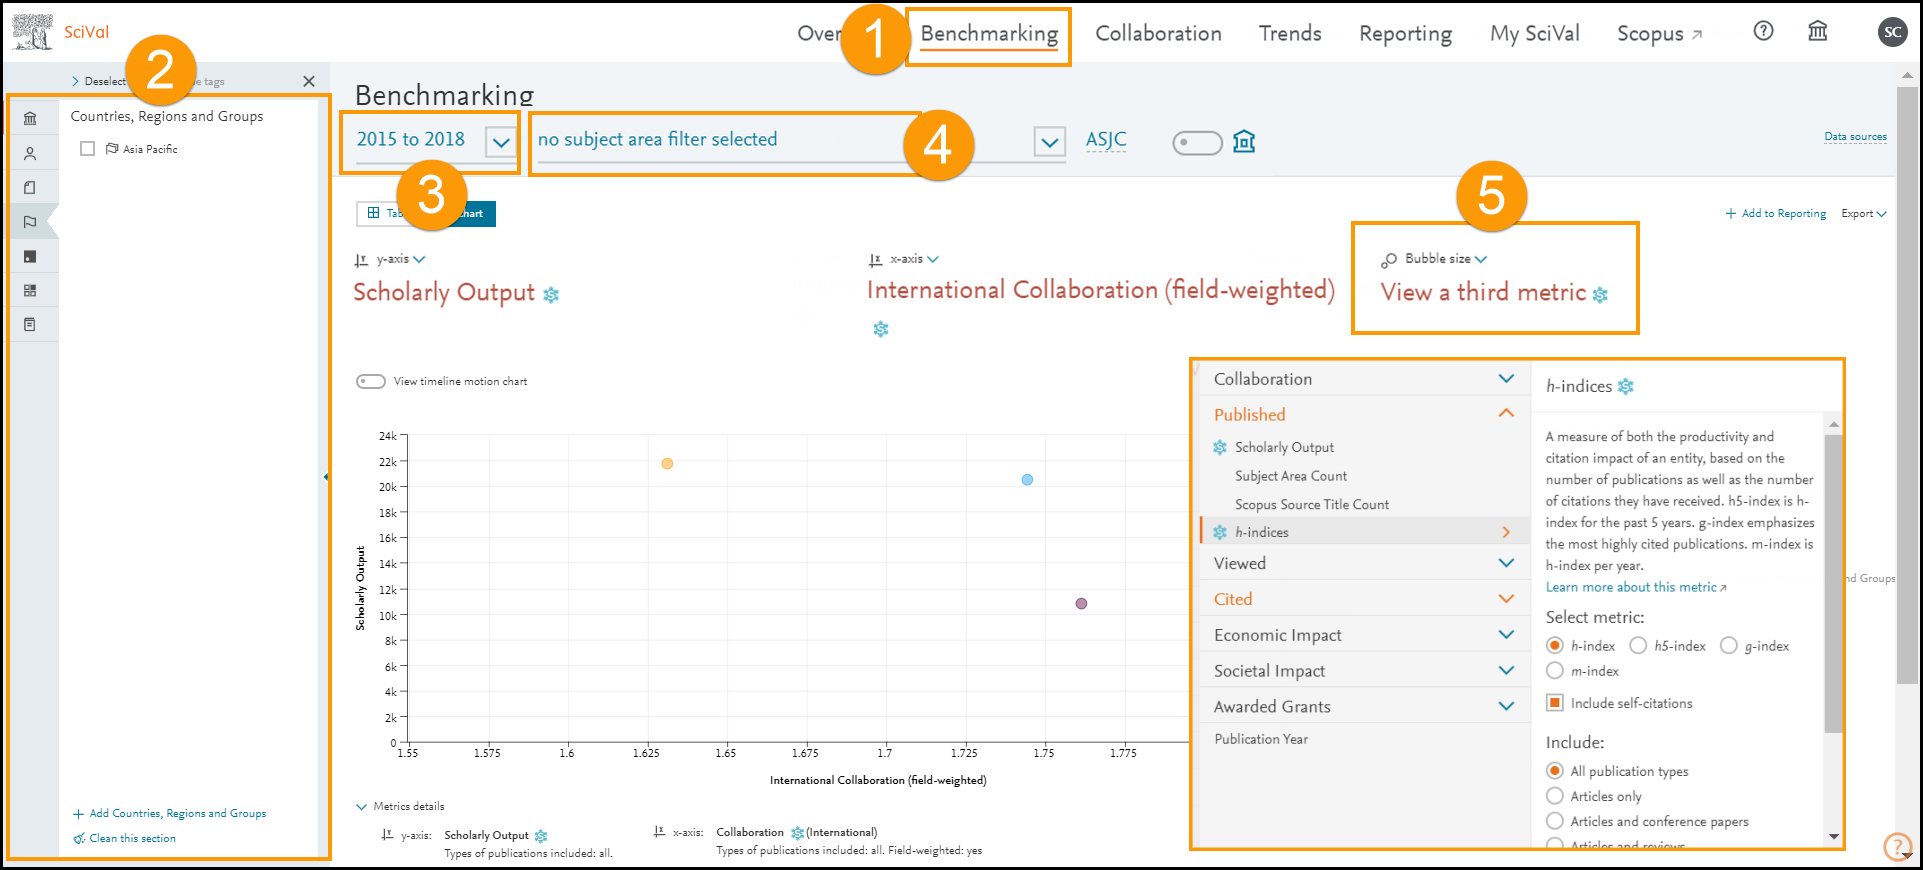Screen dimensions: 1923x870
Task: Select Articles and conference papers radio
Action: click(x=1555, y=821)
